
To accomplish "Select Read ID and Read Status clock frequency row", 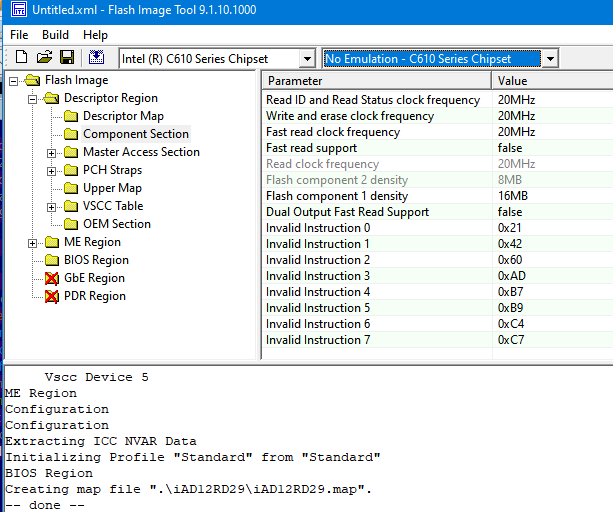I will (438, 100).
